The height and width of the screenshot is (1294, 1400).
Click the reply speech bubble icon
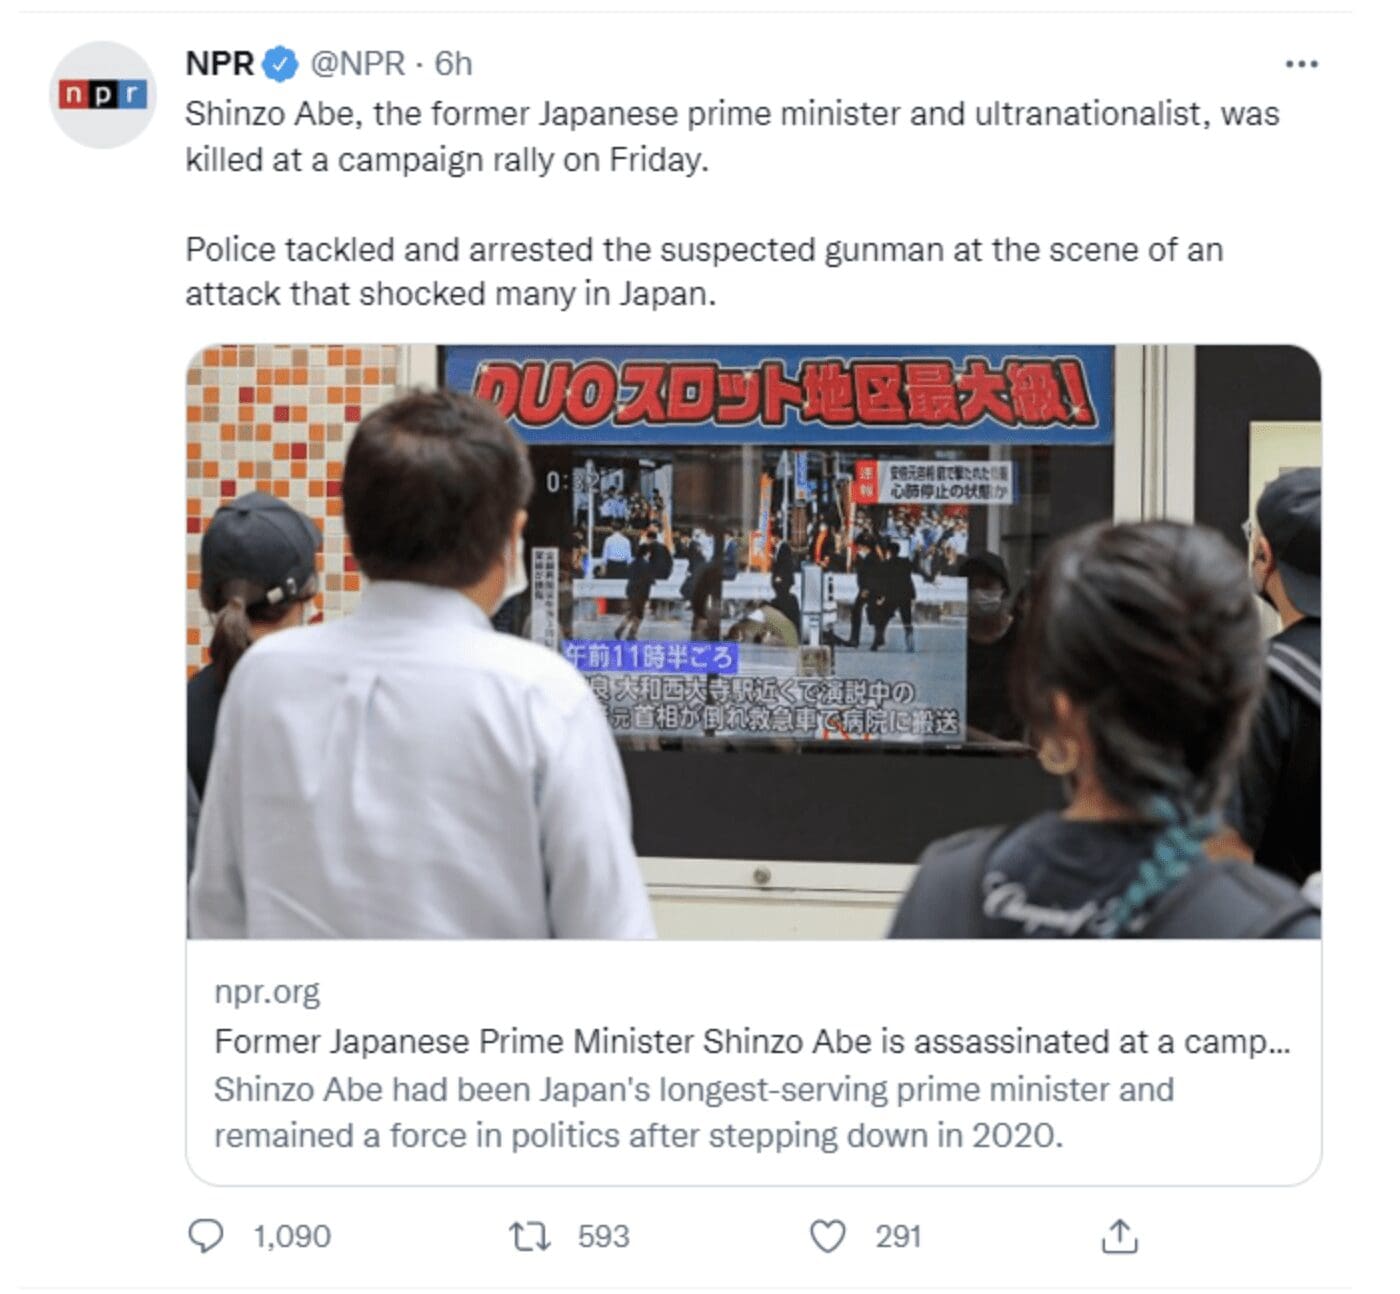[206, 1237]
